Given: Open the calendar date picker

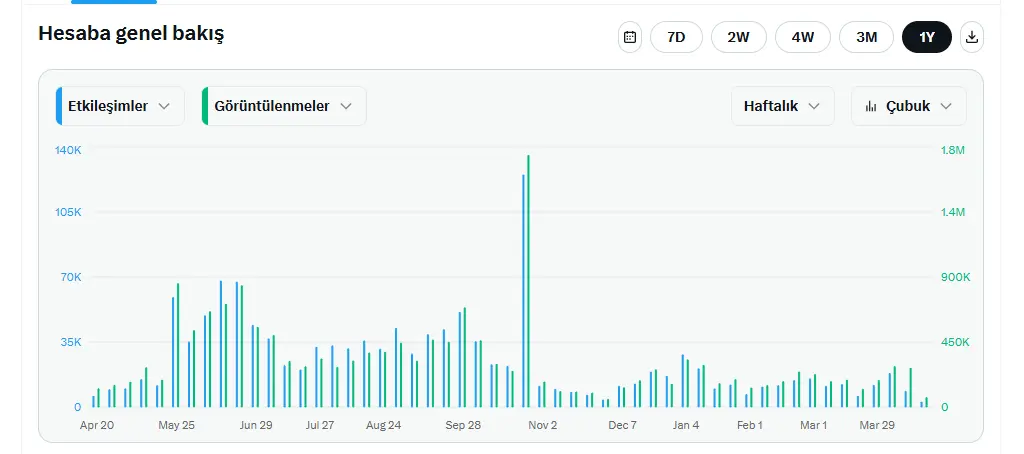Looking at the screenshot, I should [630, 37].
